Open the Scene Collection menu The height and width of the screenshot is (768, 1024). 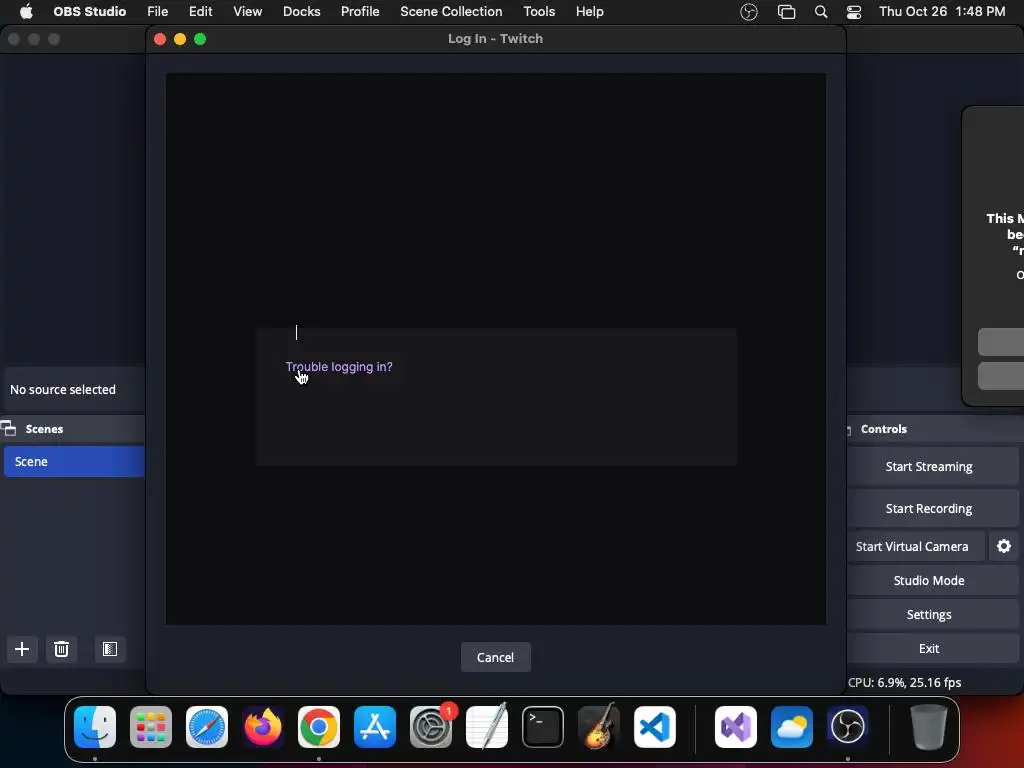(x=451, y=12)
